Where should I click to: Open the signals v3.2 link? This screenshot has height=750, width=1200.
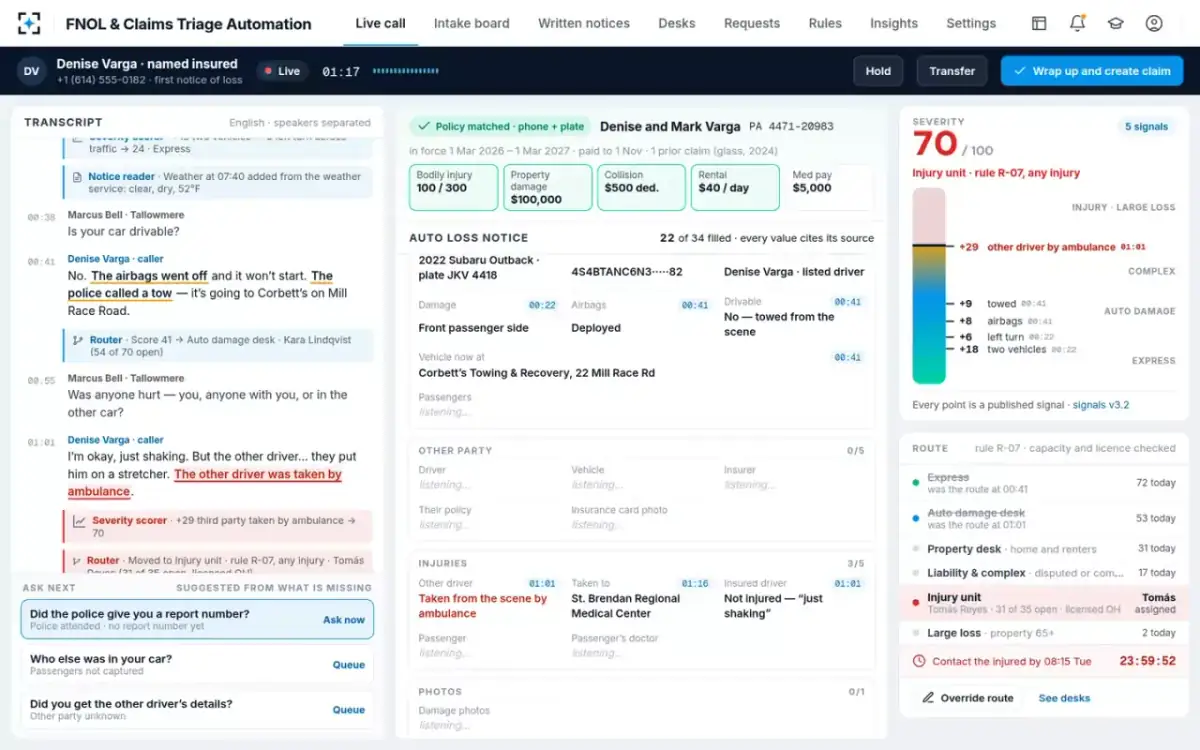click(x=1101, y=405)
